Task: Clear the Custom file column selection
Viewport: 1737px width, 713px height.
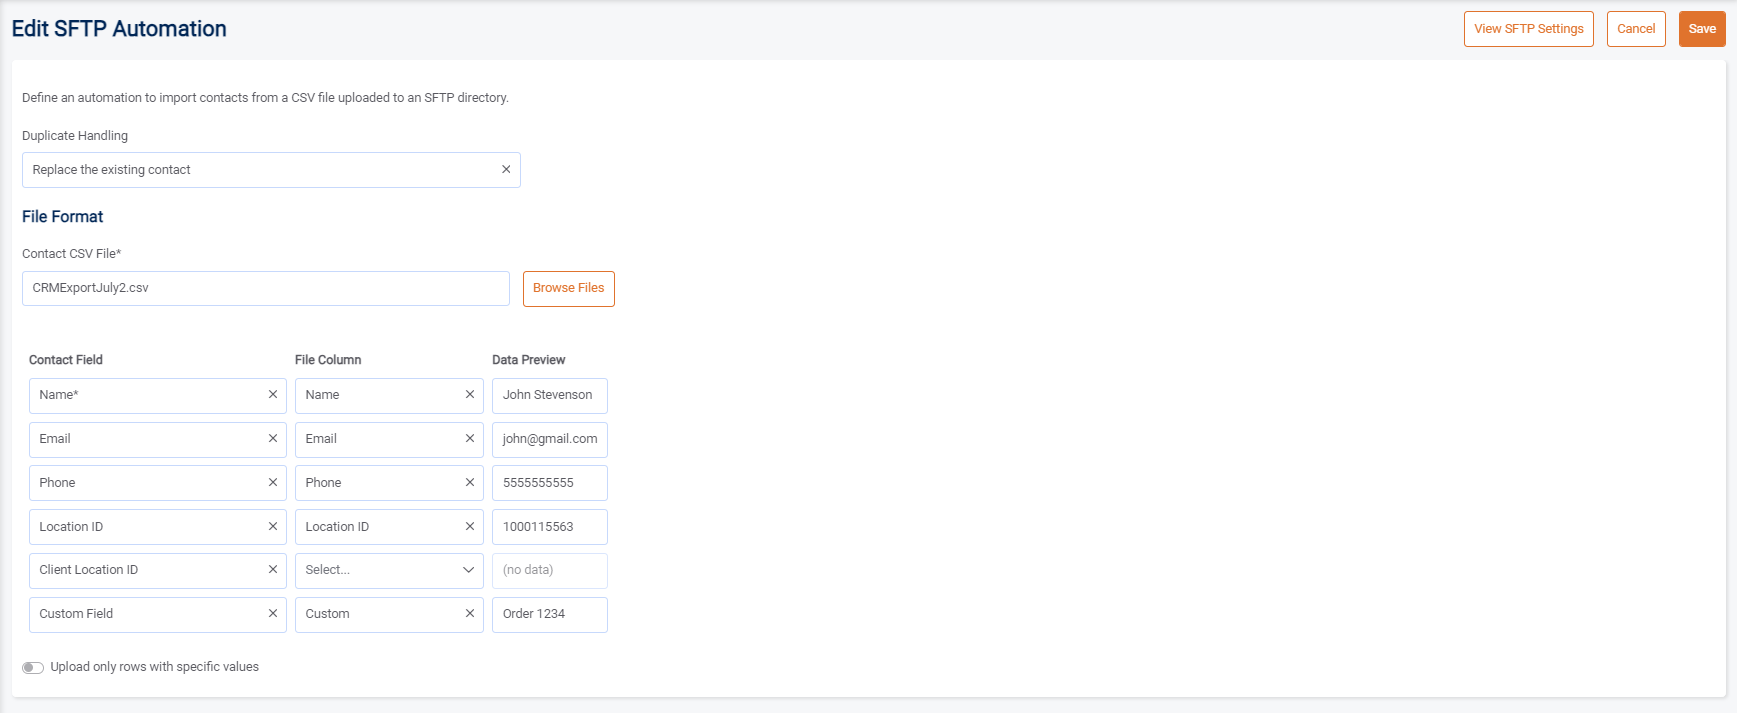Action: click(x=470, y=614)
